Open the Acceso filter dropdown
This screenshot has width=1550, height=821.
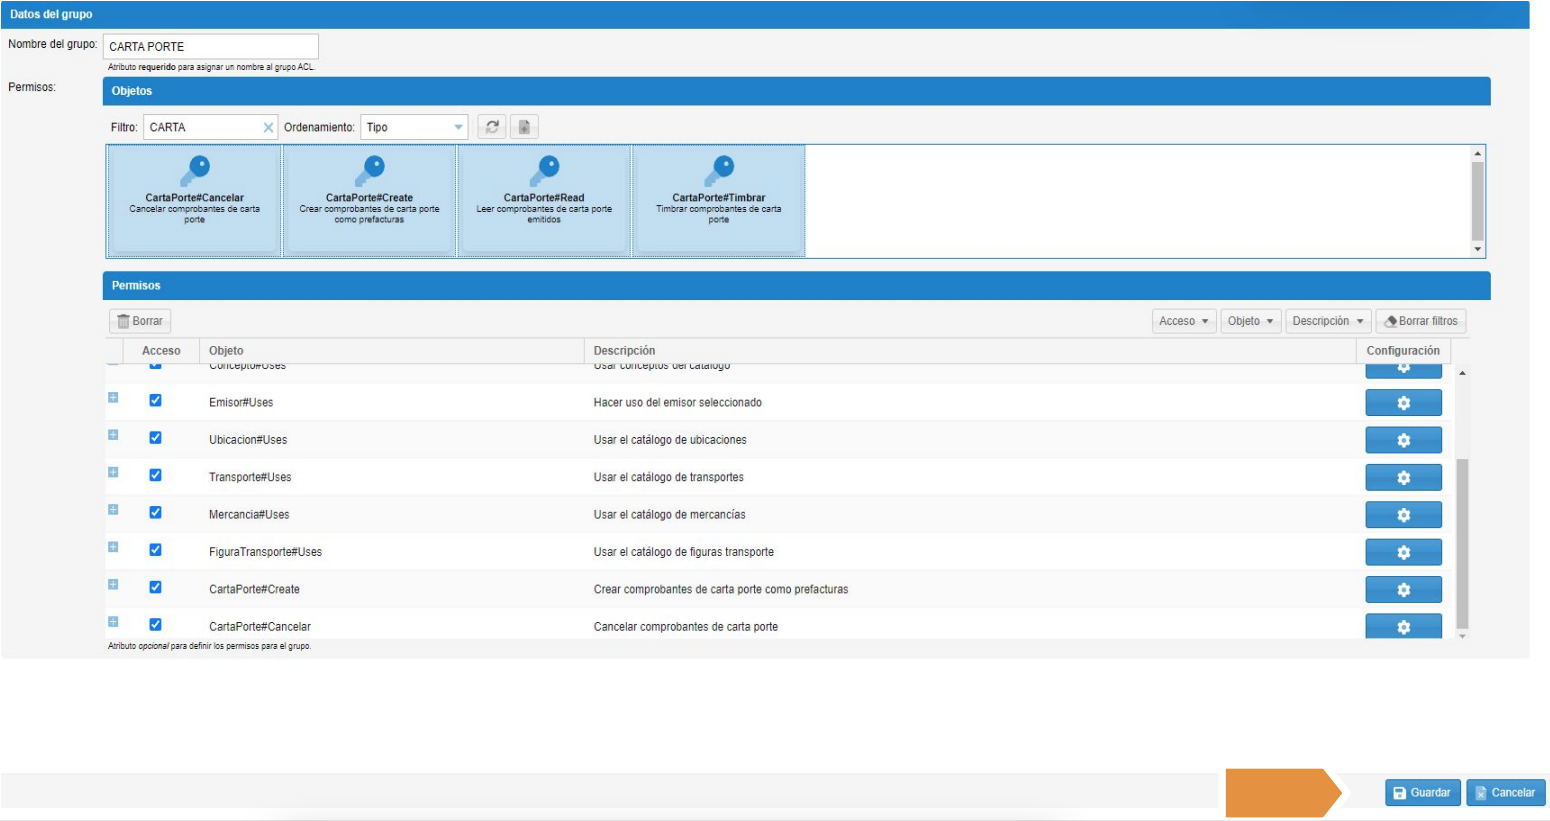(1184, 321)
